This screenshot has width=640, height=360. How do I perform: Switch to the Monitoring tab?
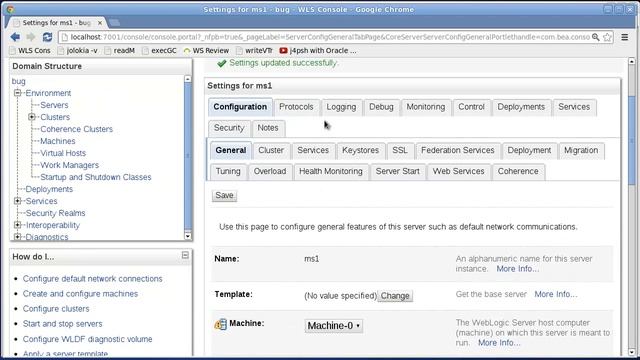coord(426,107)
